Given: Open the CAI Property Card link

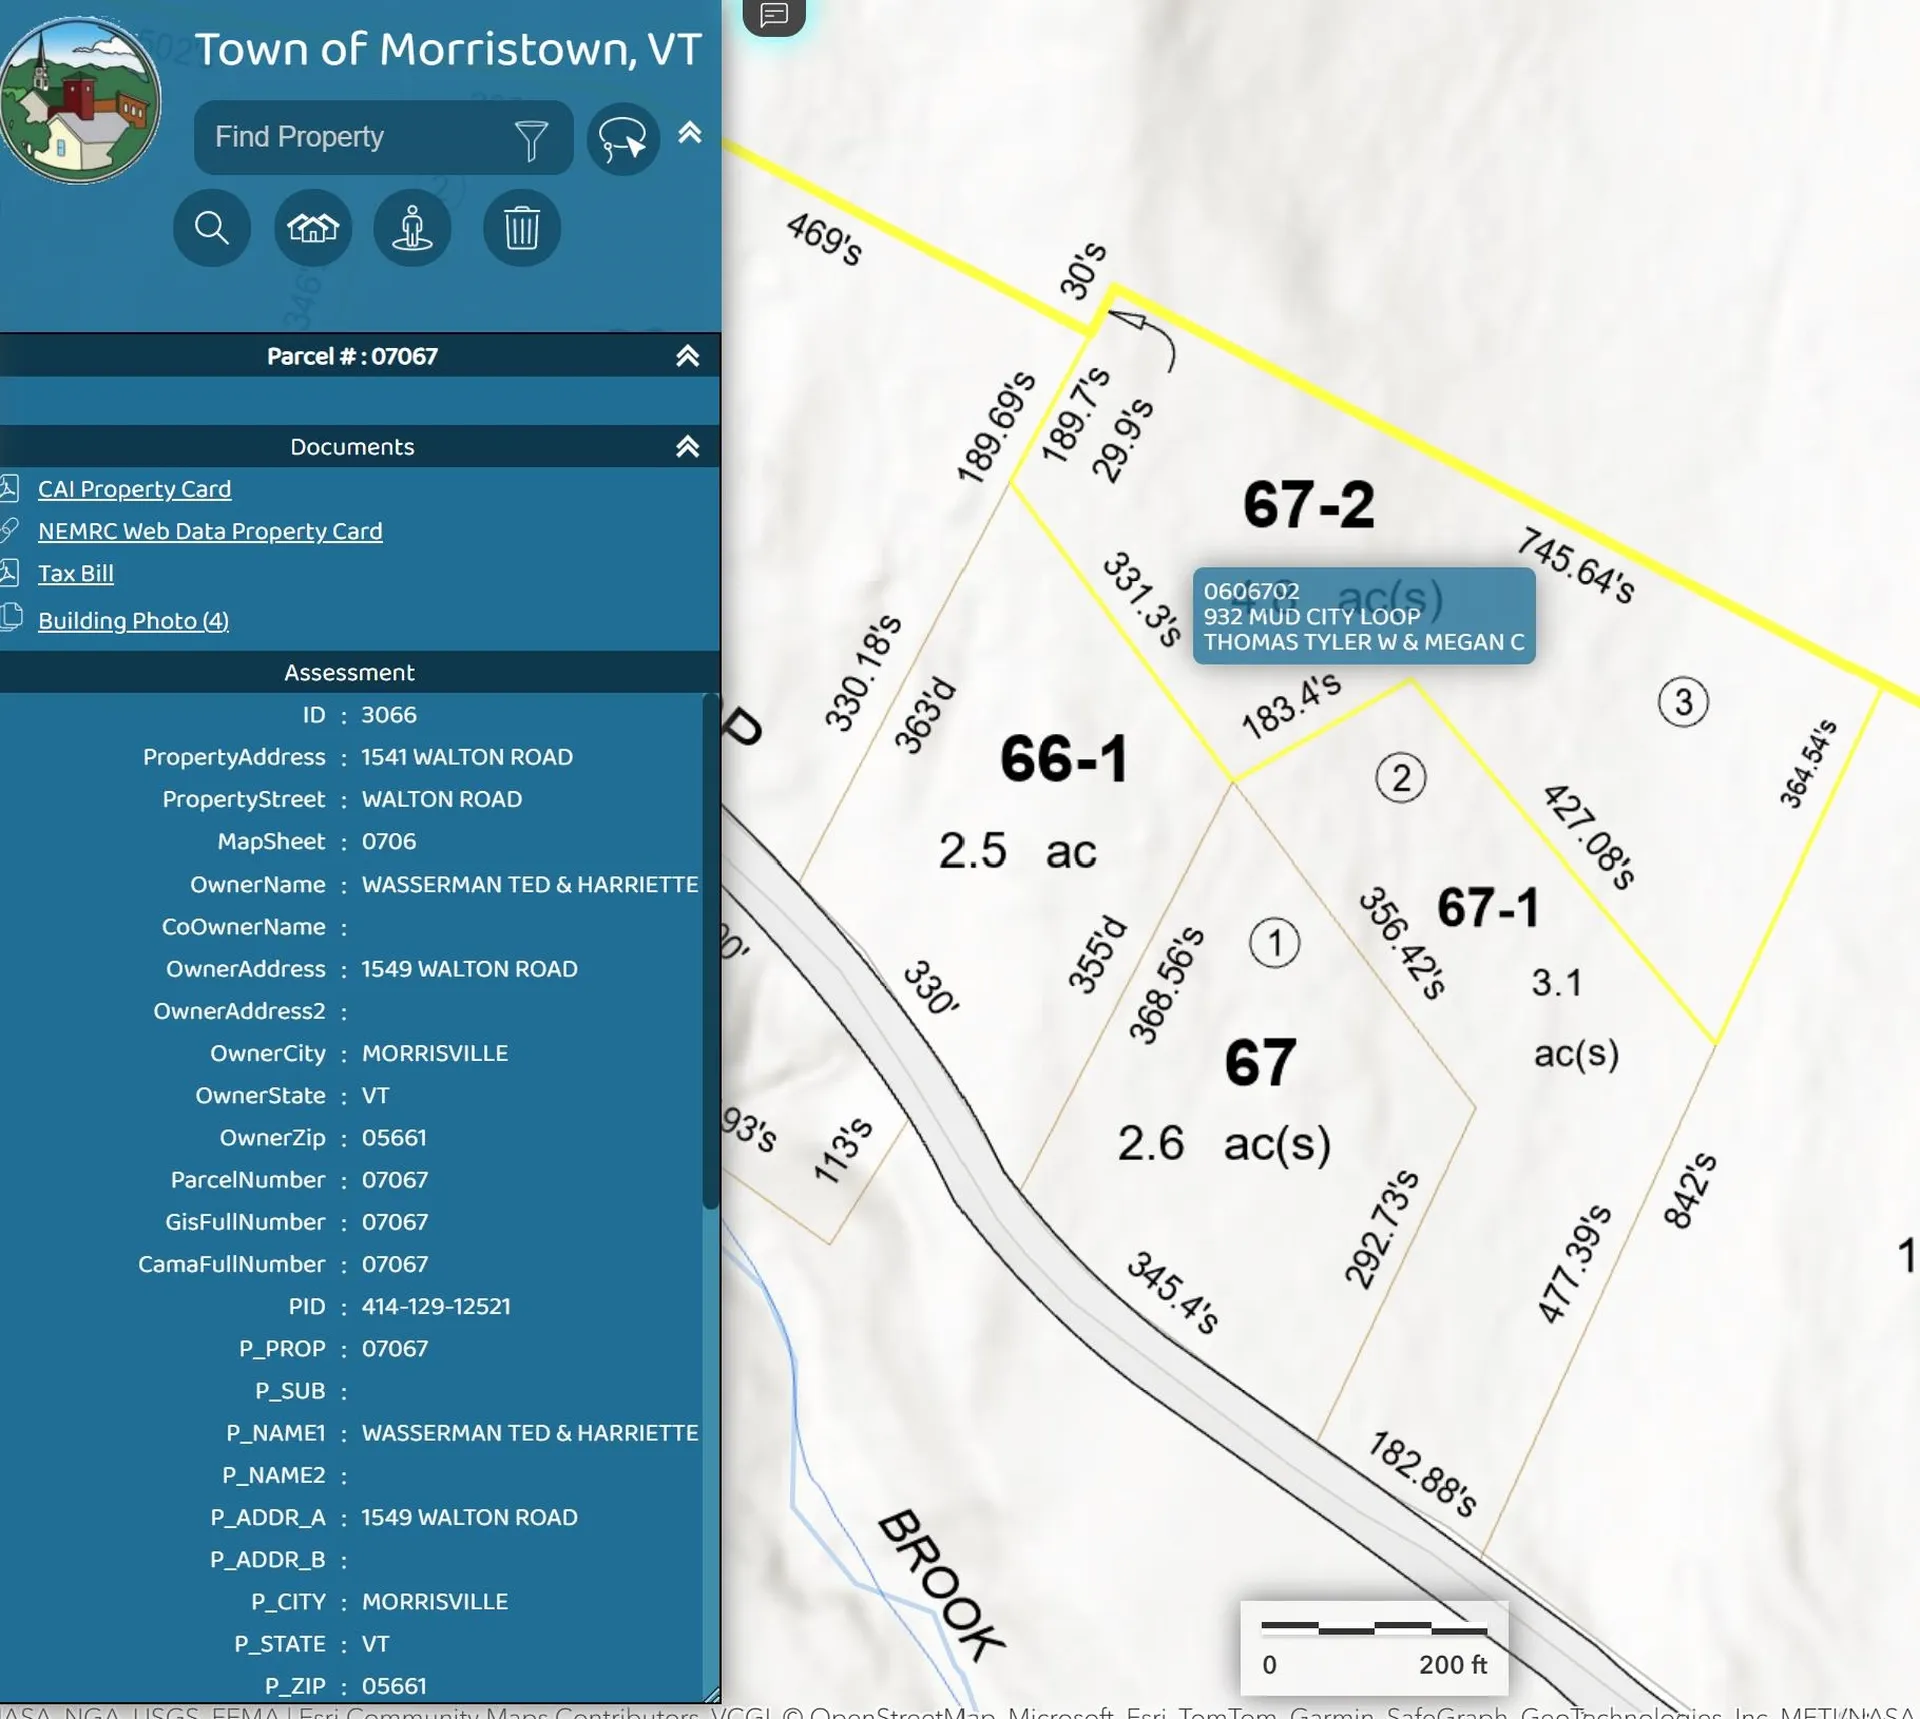Looking at the screenshot, I should coord(134,488).
